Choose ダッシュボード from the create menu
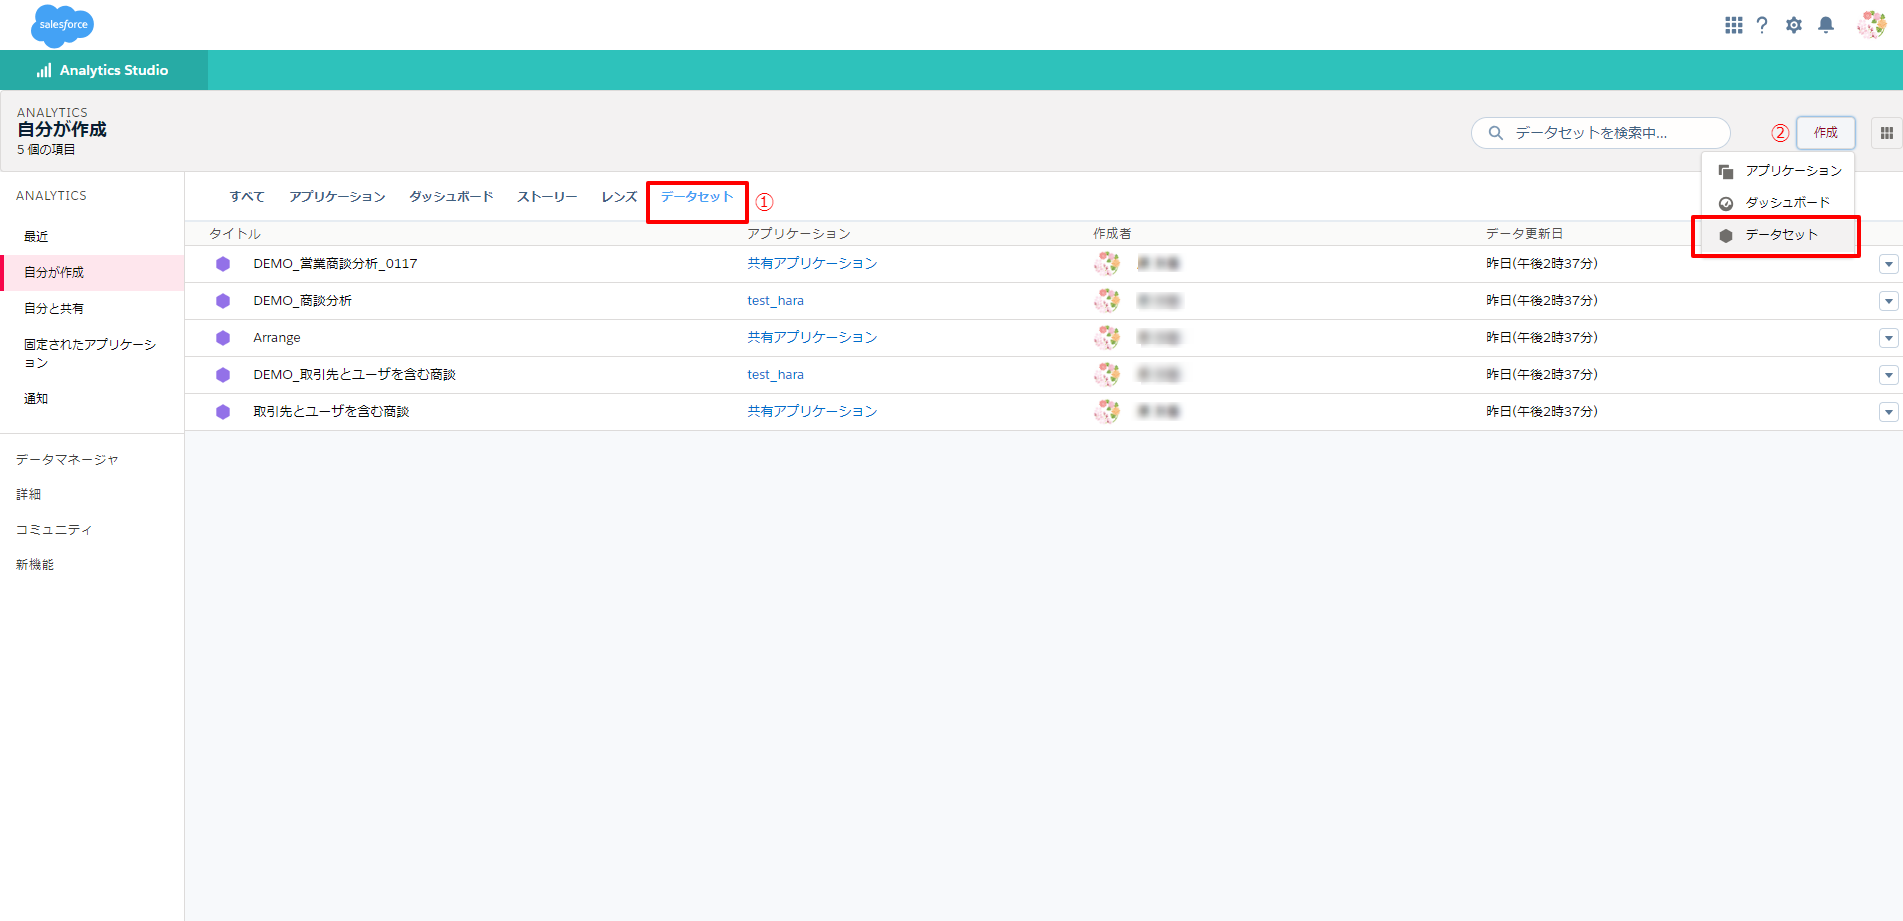Screen dimensions: 1903x921 tap(1787, 203)
